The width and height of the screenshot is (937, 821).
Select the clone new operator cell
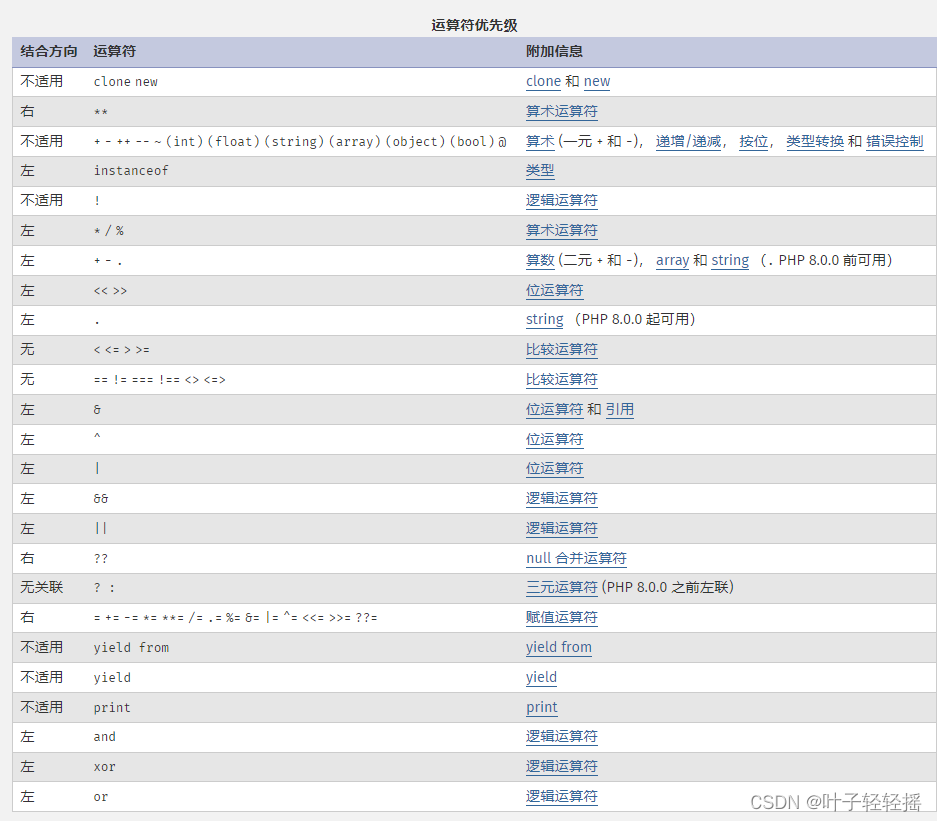click(125, 82)
